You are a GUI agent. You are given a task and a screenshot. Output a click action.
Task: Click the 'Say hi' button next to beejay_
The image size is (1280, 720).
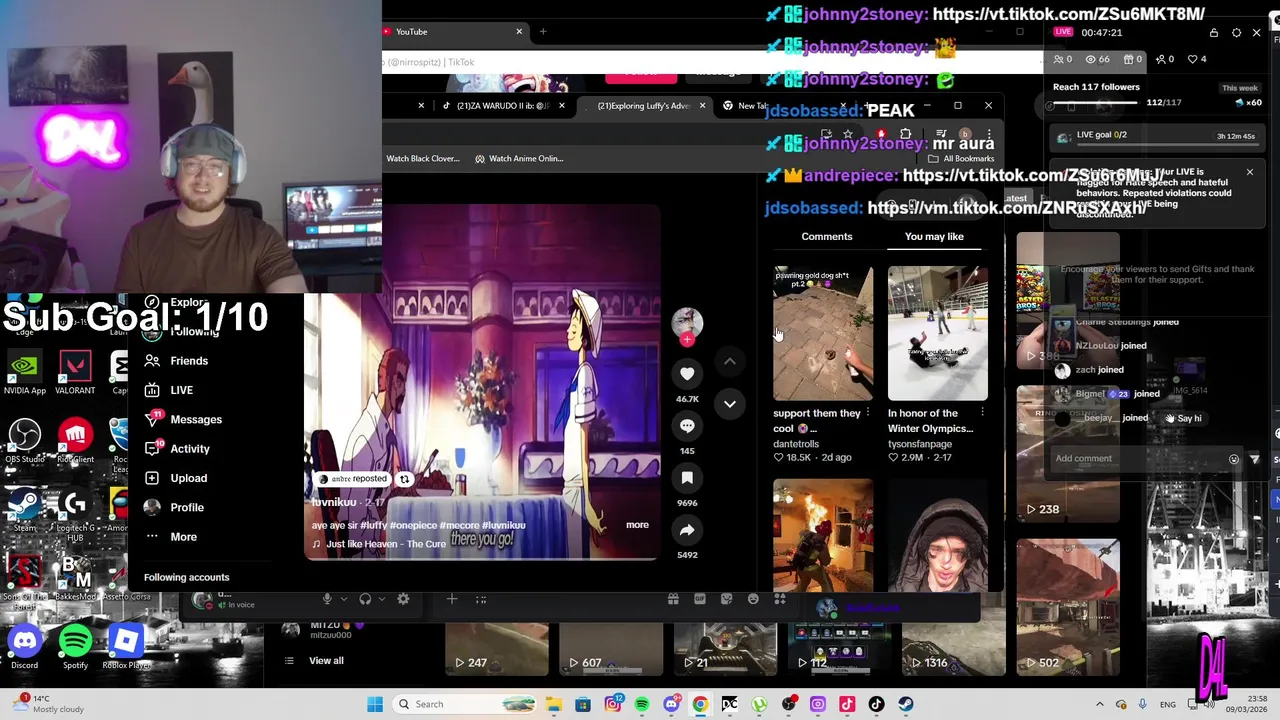click(1182, 418)
